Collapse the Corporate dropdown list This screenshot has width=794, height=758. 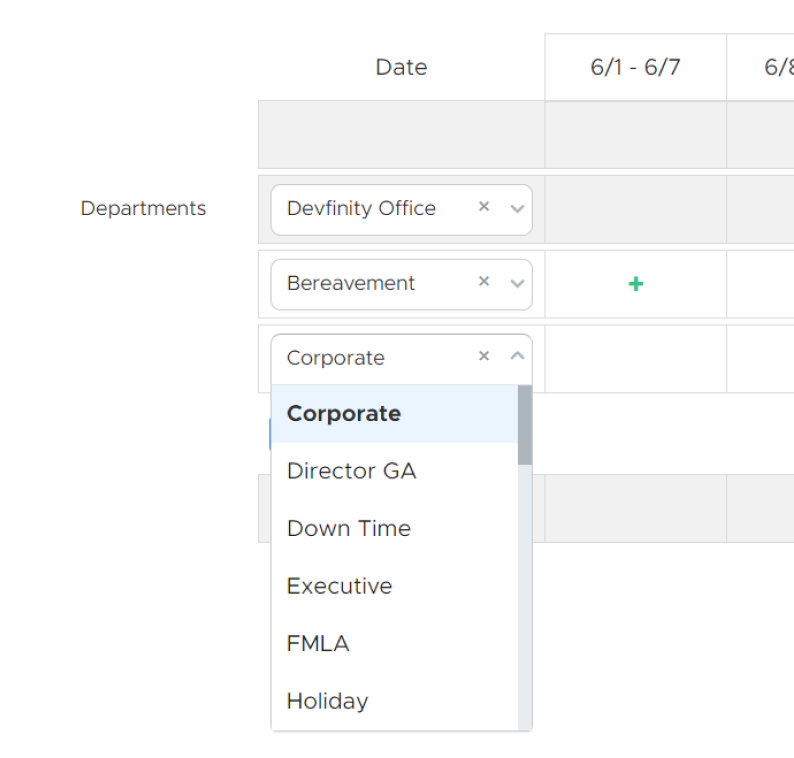coord(517,356)
